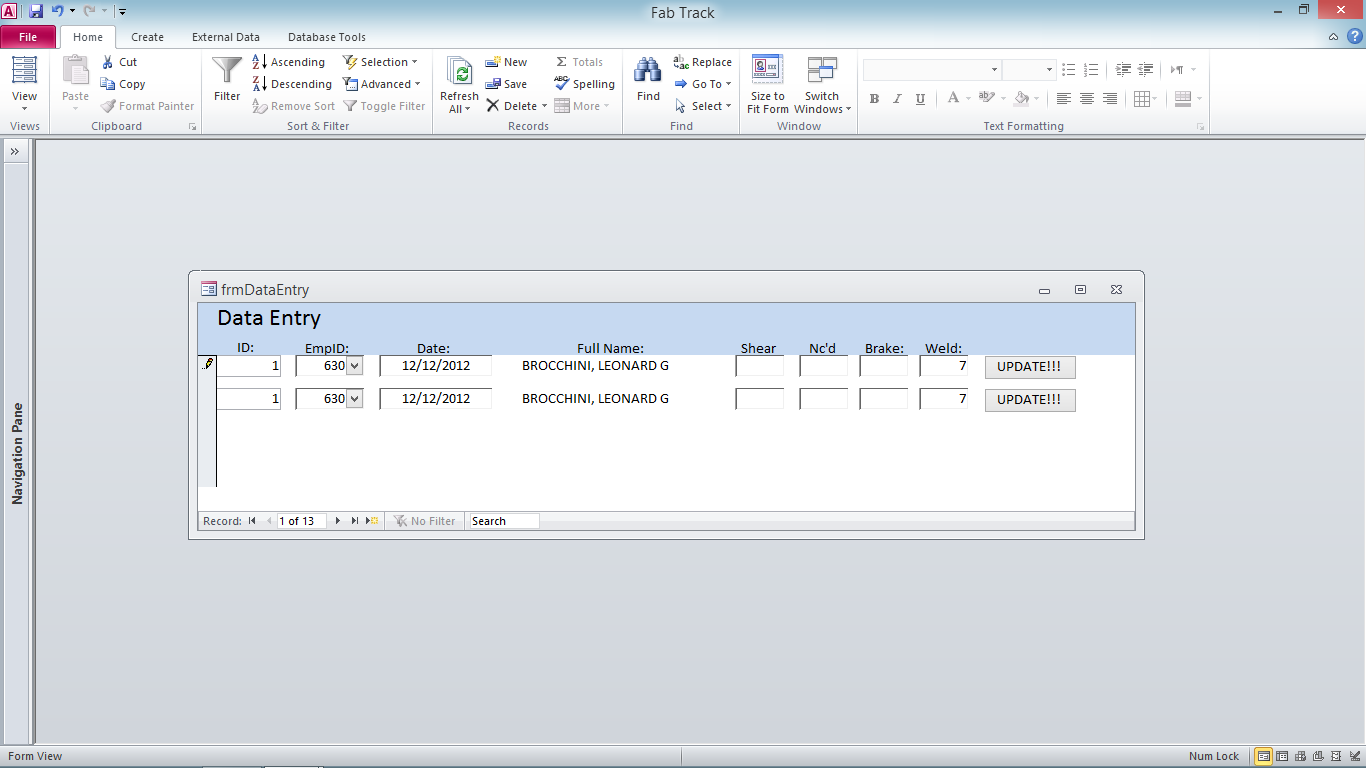Switch to the Database Tools tab
The image size is (1366, 768).
coord(327,37)
